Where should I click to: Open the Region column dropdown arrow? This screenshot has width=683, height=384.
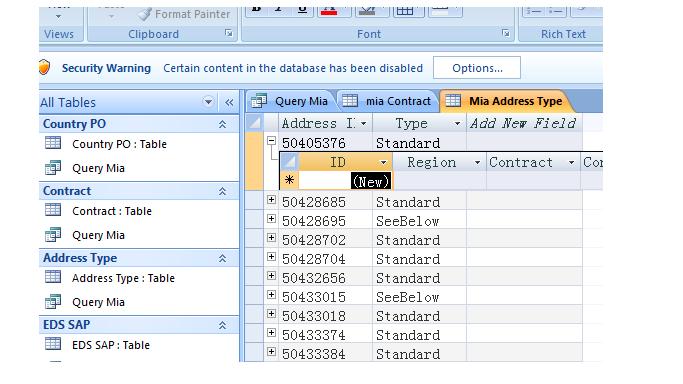tap(477, 163)
